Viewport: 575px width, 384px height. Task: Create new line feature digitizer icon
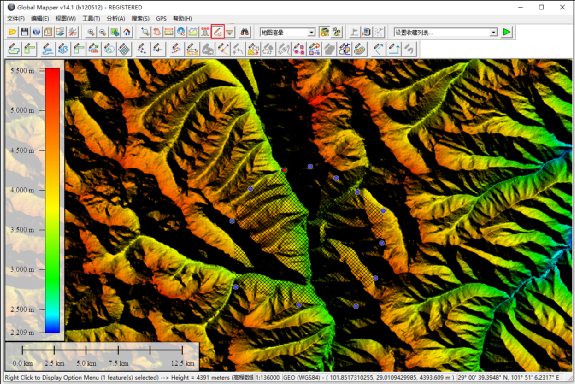coord(47,49)
